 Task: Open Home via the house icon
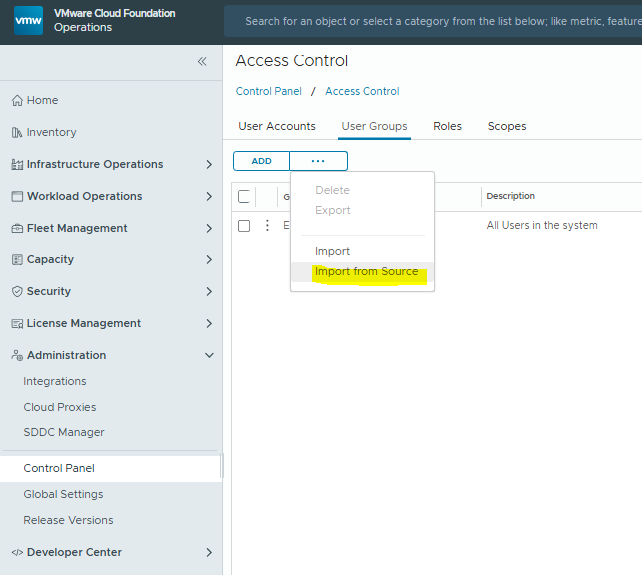(x=17, y=101)
